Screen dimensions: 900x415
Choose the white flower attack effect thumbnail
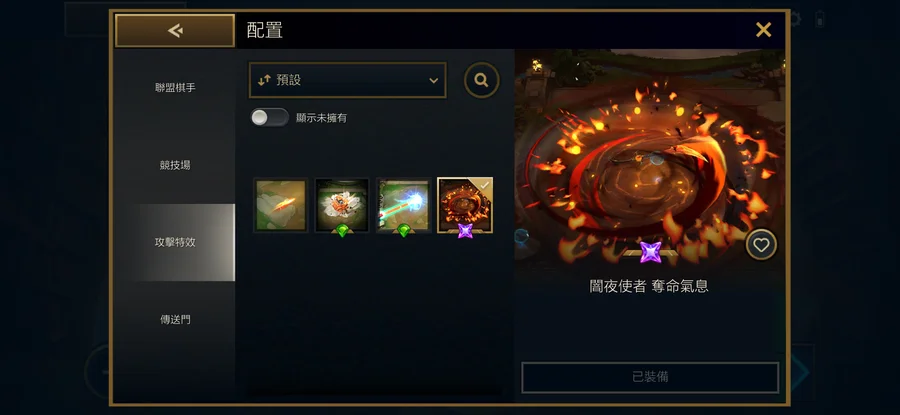tap(342, 205)
